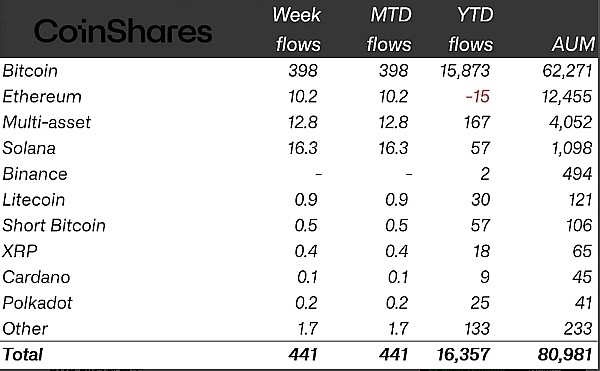The width and height of the screenshot is (600, 371).
Task: Select the MTD flows column header
Action: pyautogui.click(x=389, y=30)
